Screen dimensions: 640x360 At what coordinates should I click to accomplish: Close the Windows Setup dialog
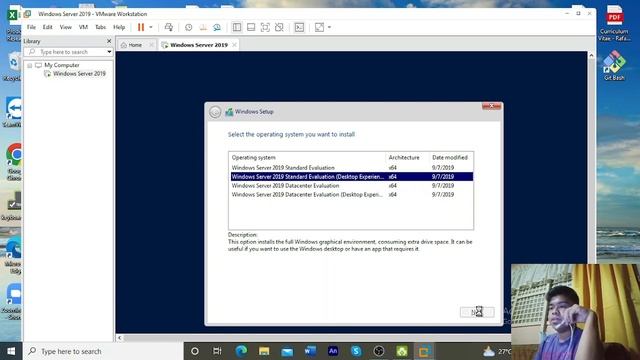491,106
